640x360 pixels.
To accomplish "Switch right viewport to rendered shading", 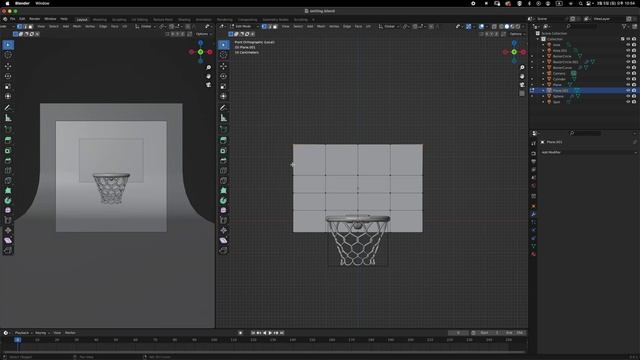I will click(x=518, y=27).
